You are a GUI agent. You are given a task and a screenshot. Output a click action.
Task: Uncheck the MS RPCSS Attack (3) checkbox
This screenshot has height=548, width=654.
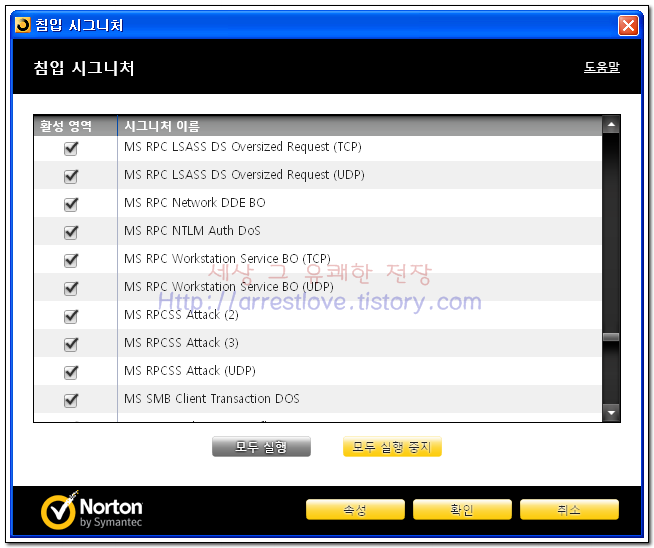click(x=71, y=344)
